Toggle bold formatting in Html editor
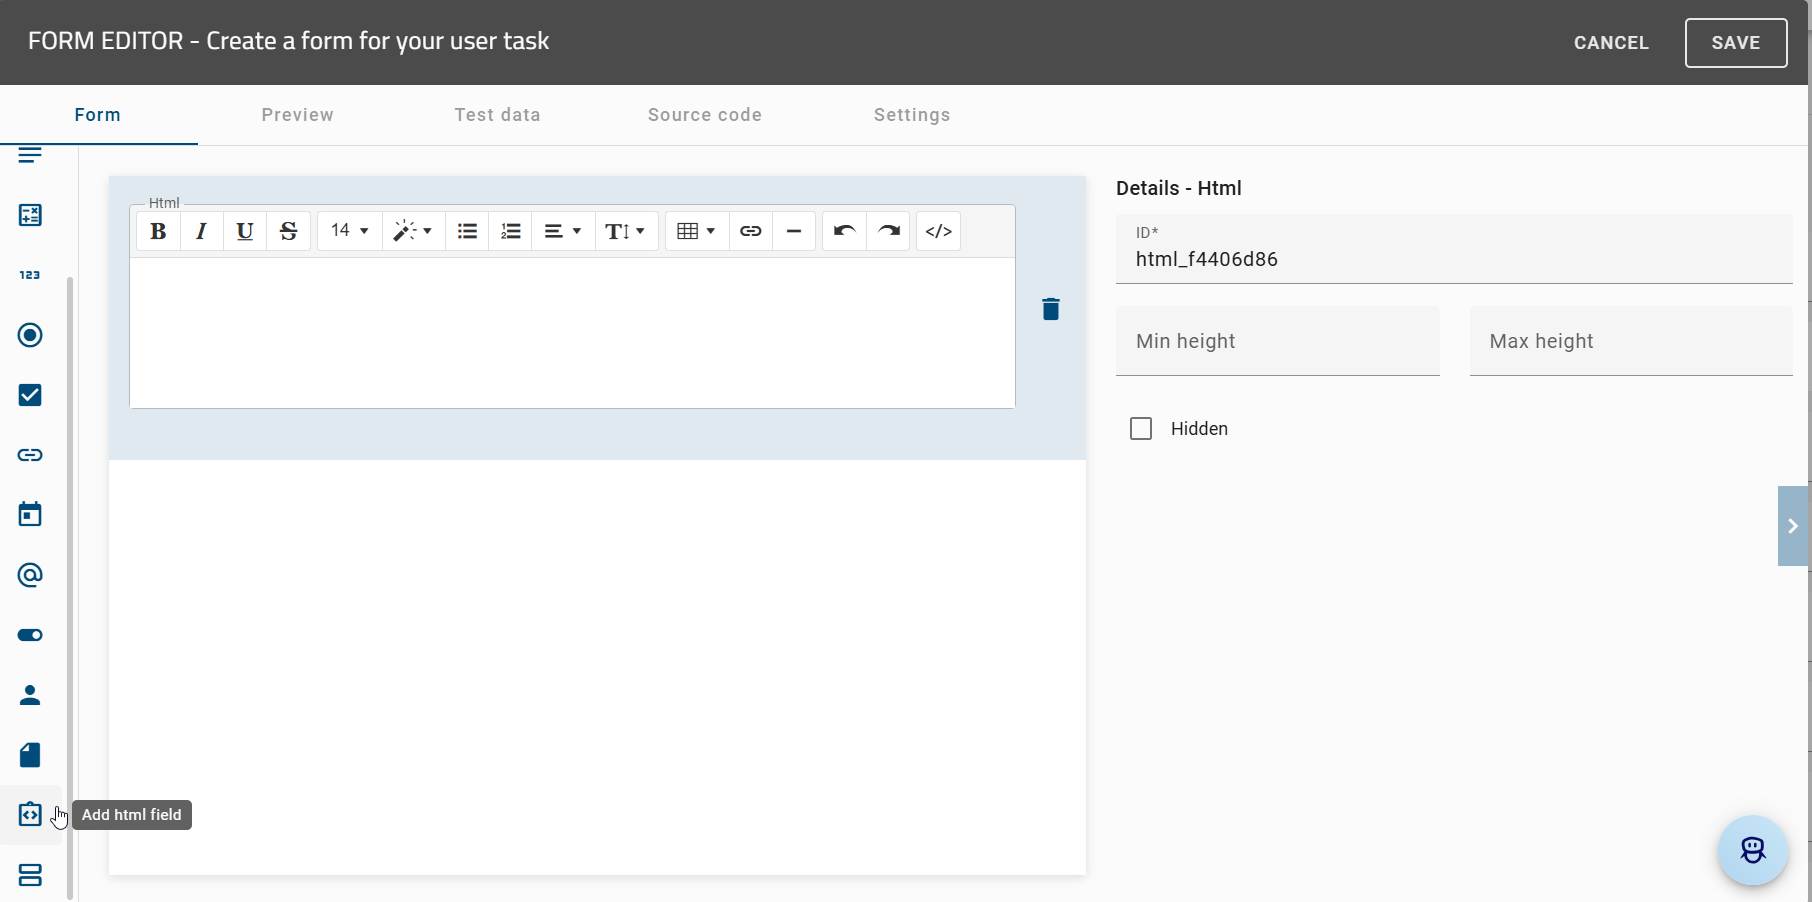1812x902 pixels. (x=158, y=231)
